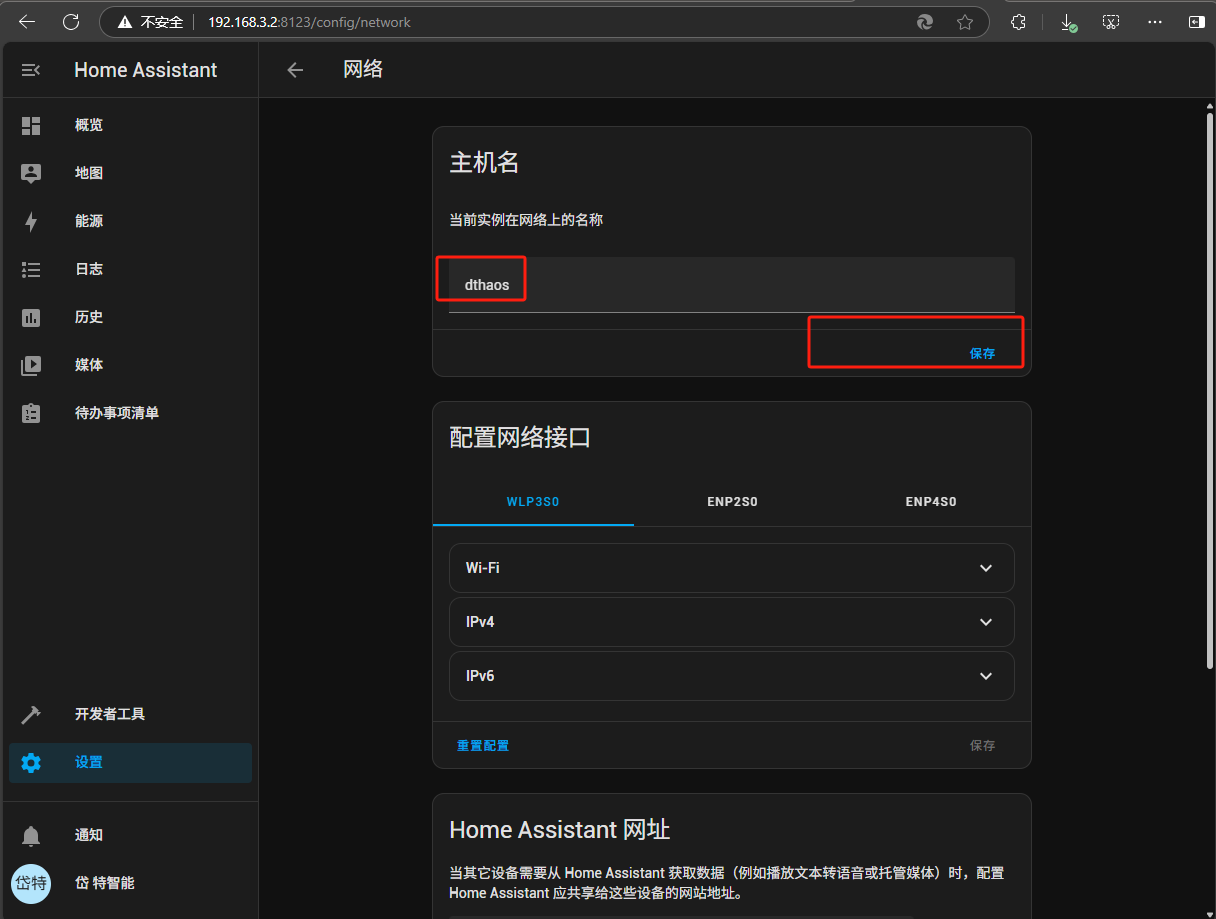Open the 地图 map icon in sidebar
Screen dimensions: 1216x919
point(31,173)
